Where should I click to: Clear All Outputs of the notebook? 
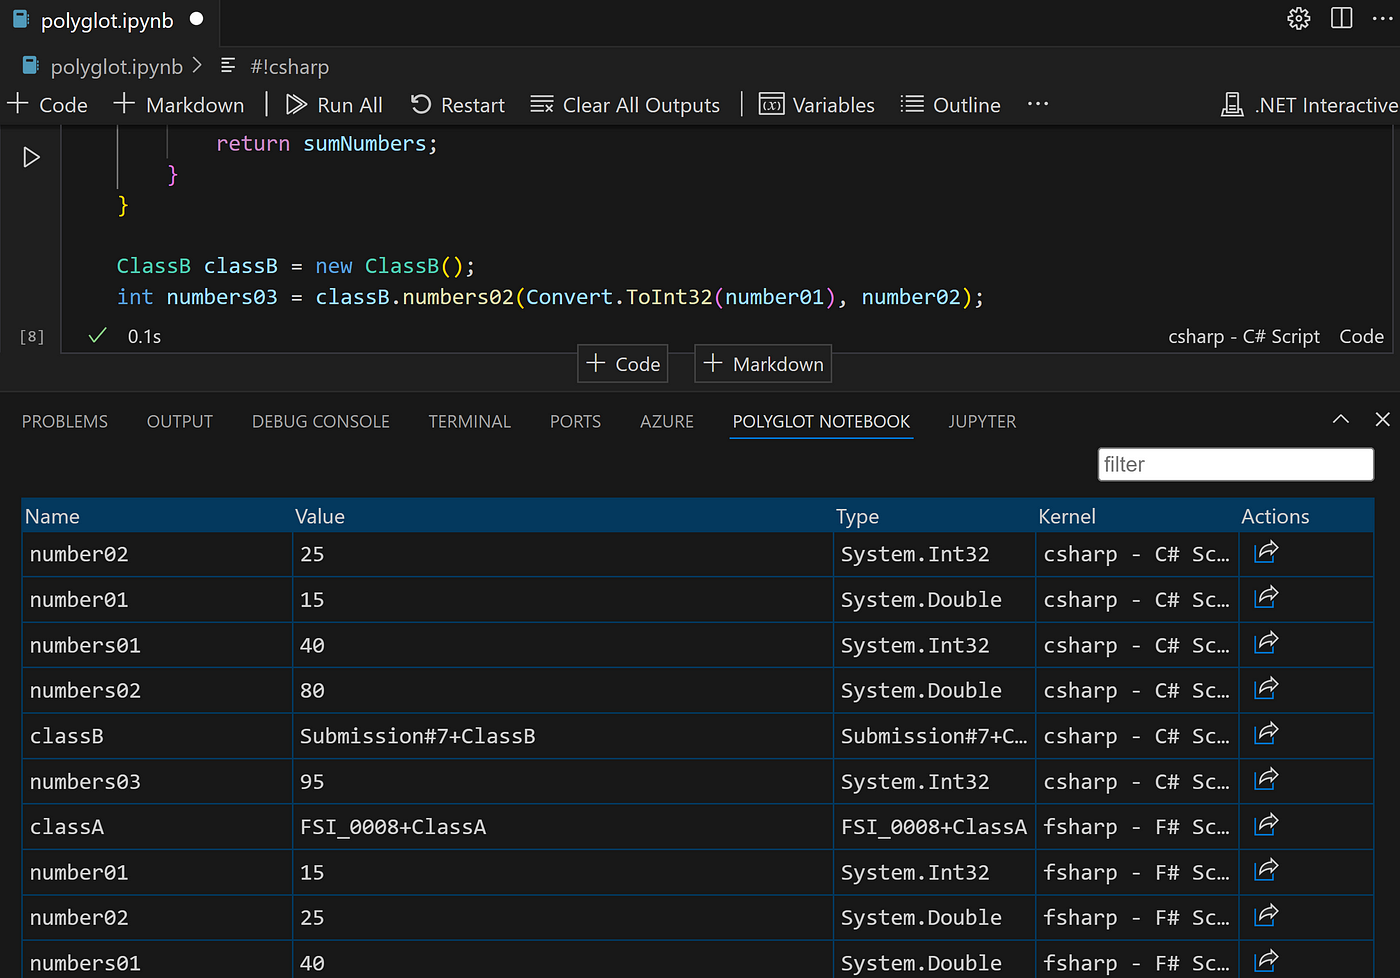pos(625,105)
